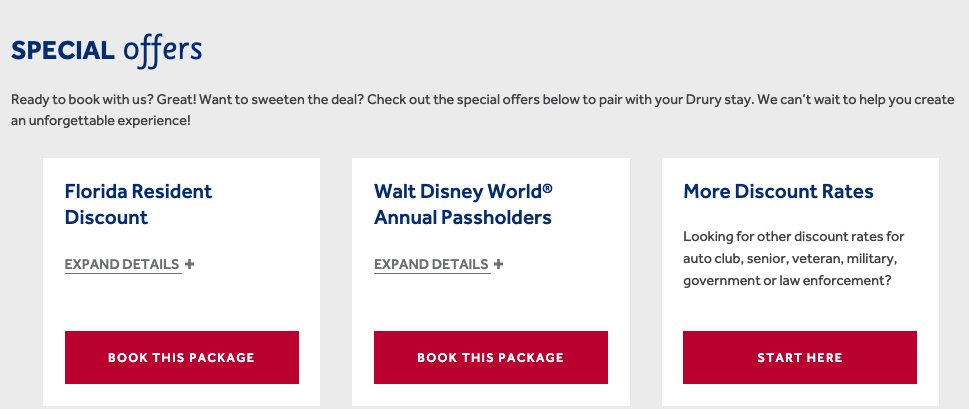Click 'auto club, senior, veteran, military' text line

pos(791,259)
